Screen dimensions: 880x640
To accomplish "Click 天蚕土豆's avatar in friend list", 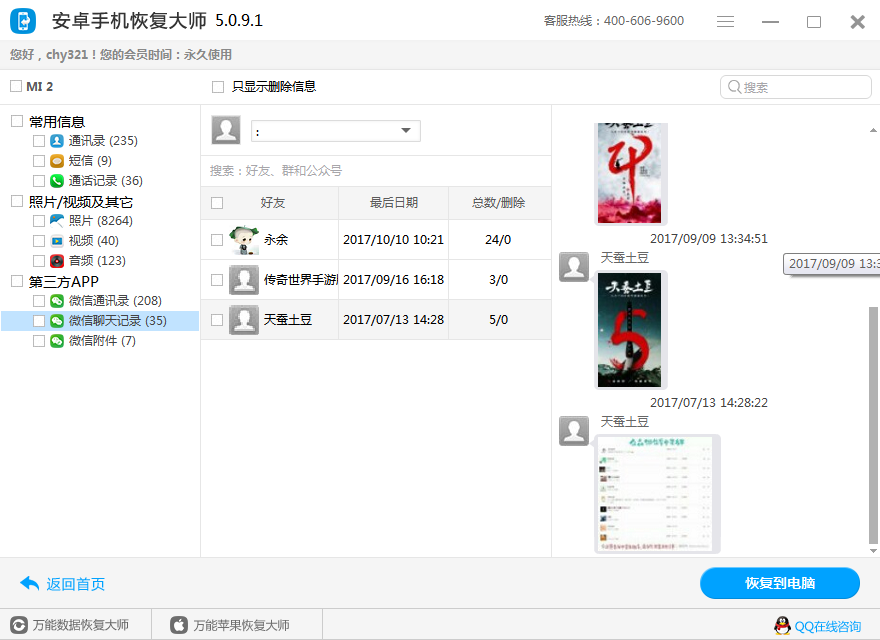I will click(244, 319).
